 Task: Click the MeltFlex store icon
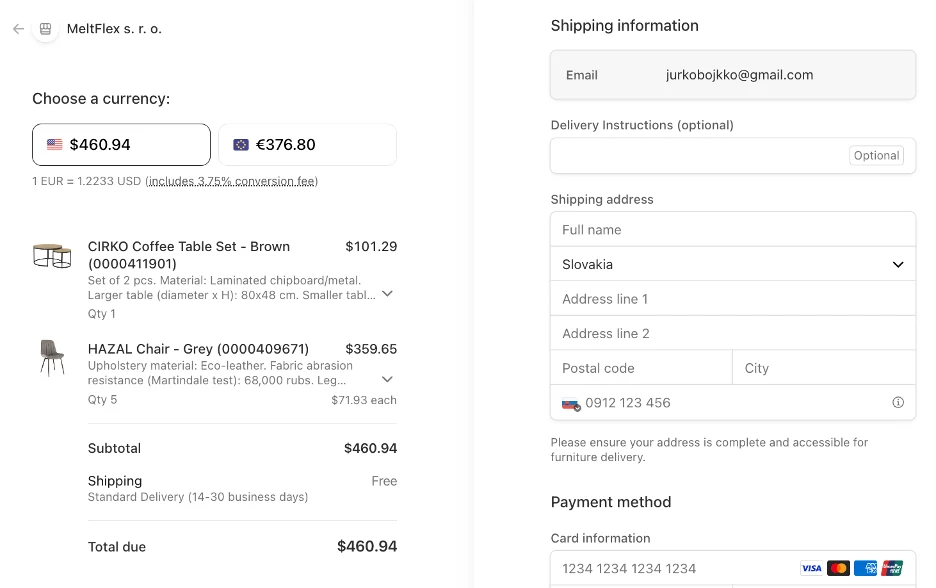point(45,29)
